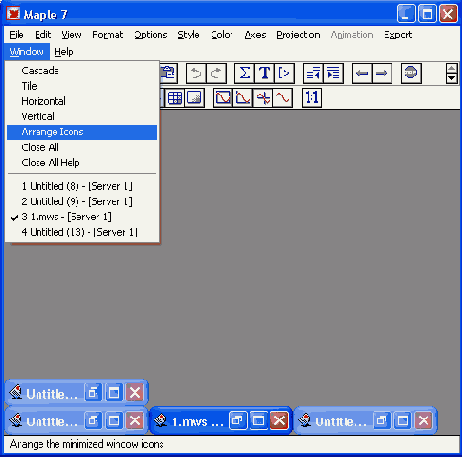
Task: Open the Projection menu
Action: (298, 35)
